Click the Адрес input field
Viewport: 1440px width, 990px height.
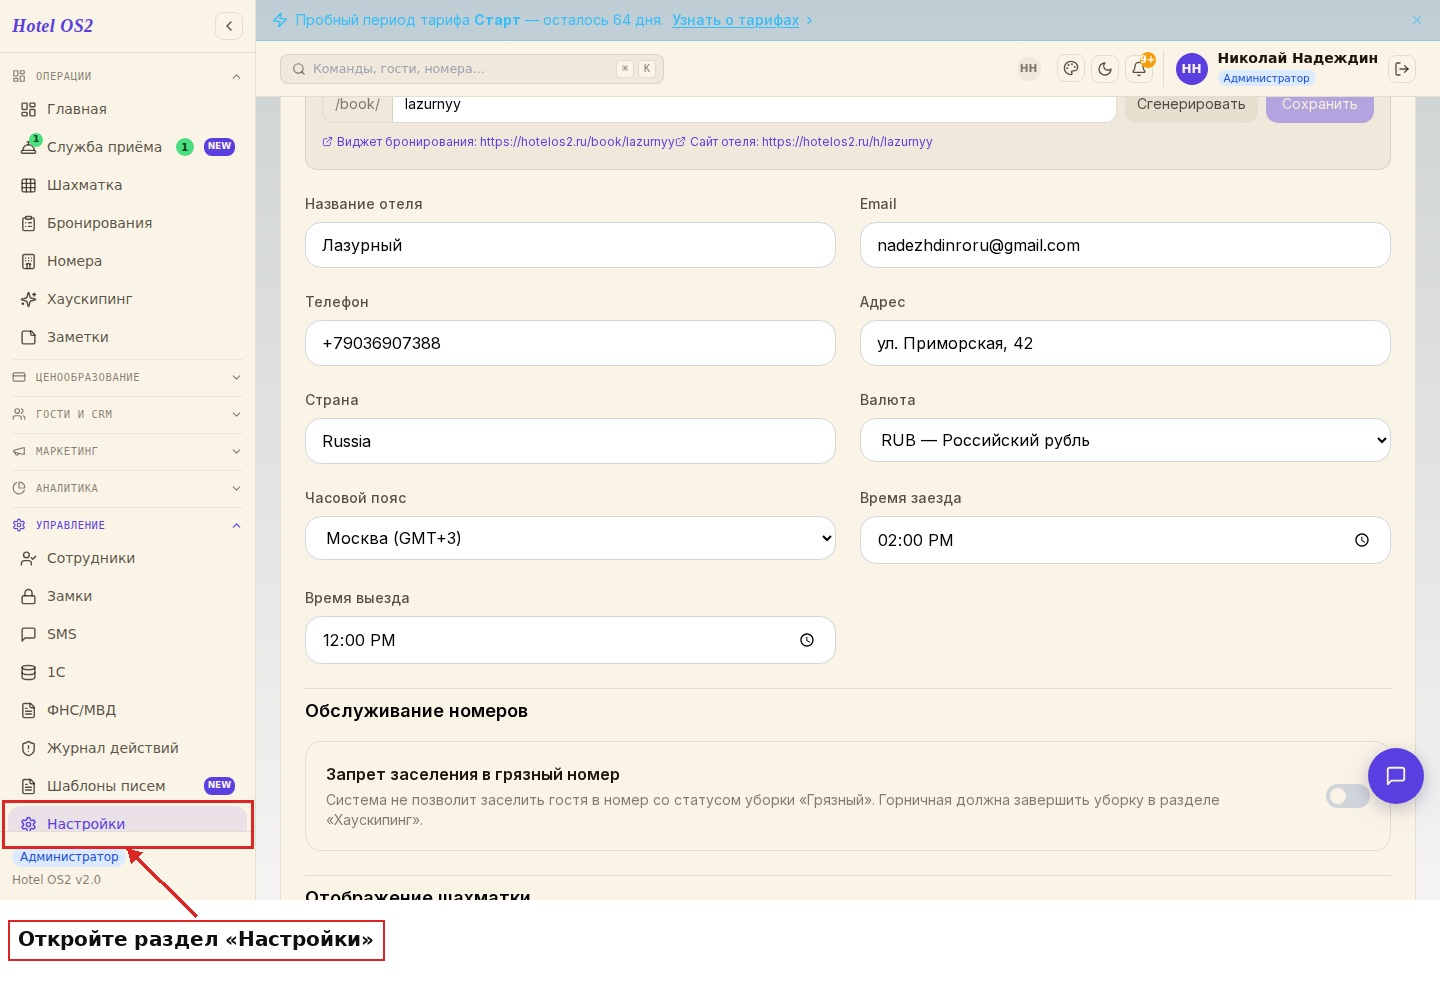[x=1125, y=343]
